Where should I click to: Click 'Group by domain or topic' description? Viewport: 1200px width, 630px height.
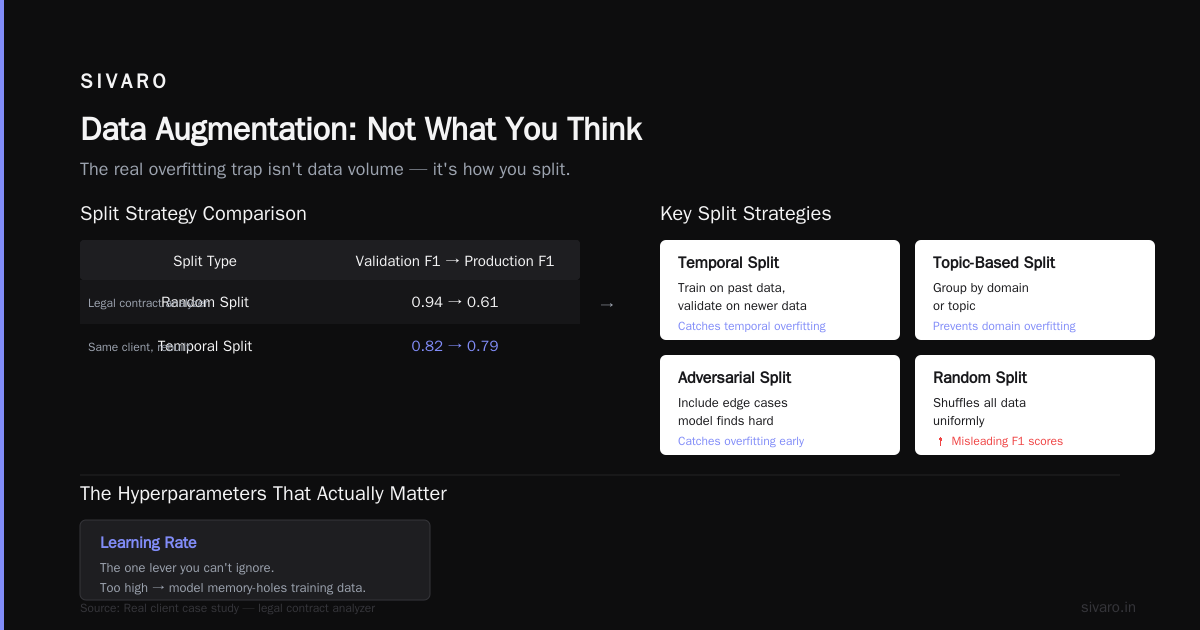pos(981,297)
